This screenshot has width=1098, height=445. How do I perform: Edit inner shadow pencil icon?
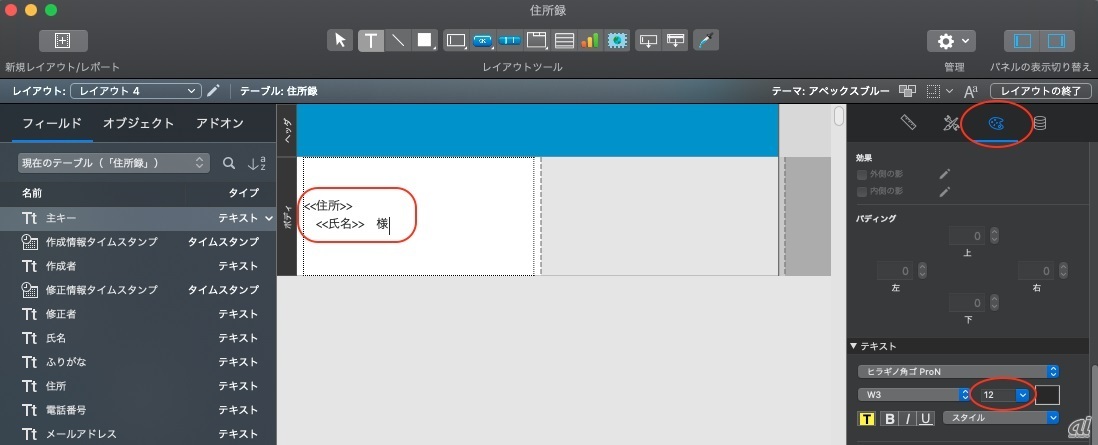pyautogui.click(x=945, y=191)
